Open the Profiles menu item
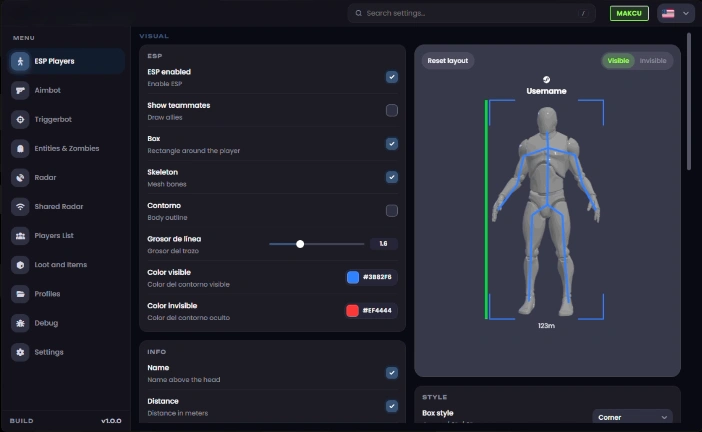The width and height of the screenshot is (702, 432). click(66, 294)
